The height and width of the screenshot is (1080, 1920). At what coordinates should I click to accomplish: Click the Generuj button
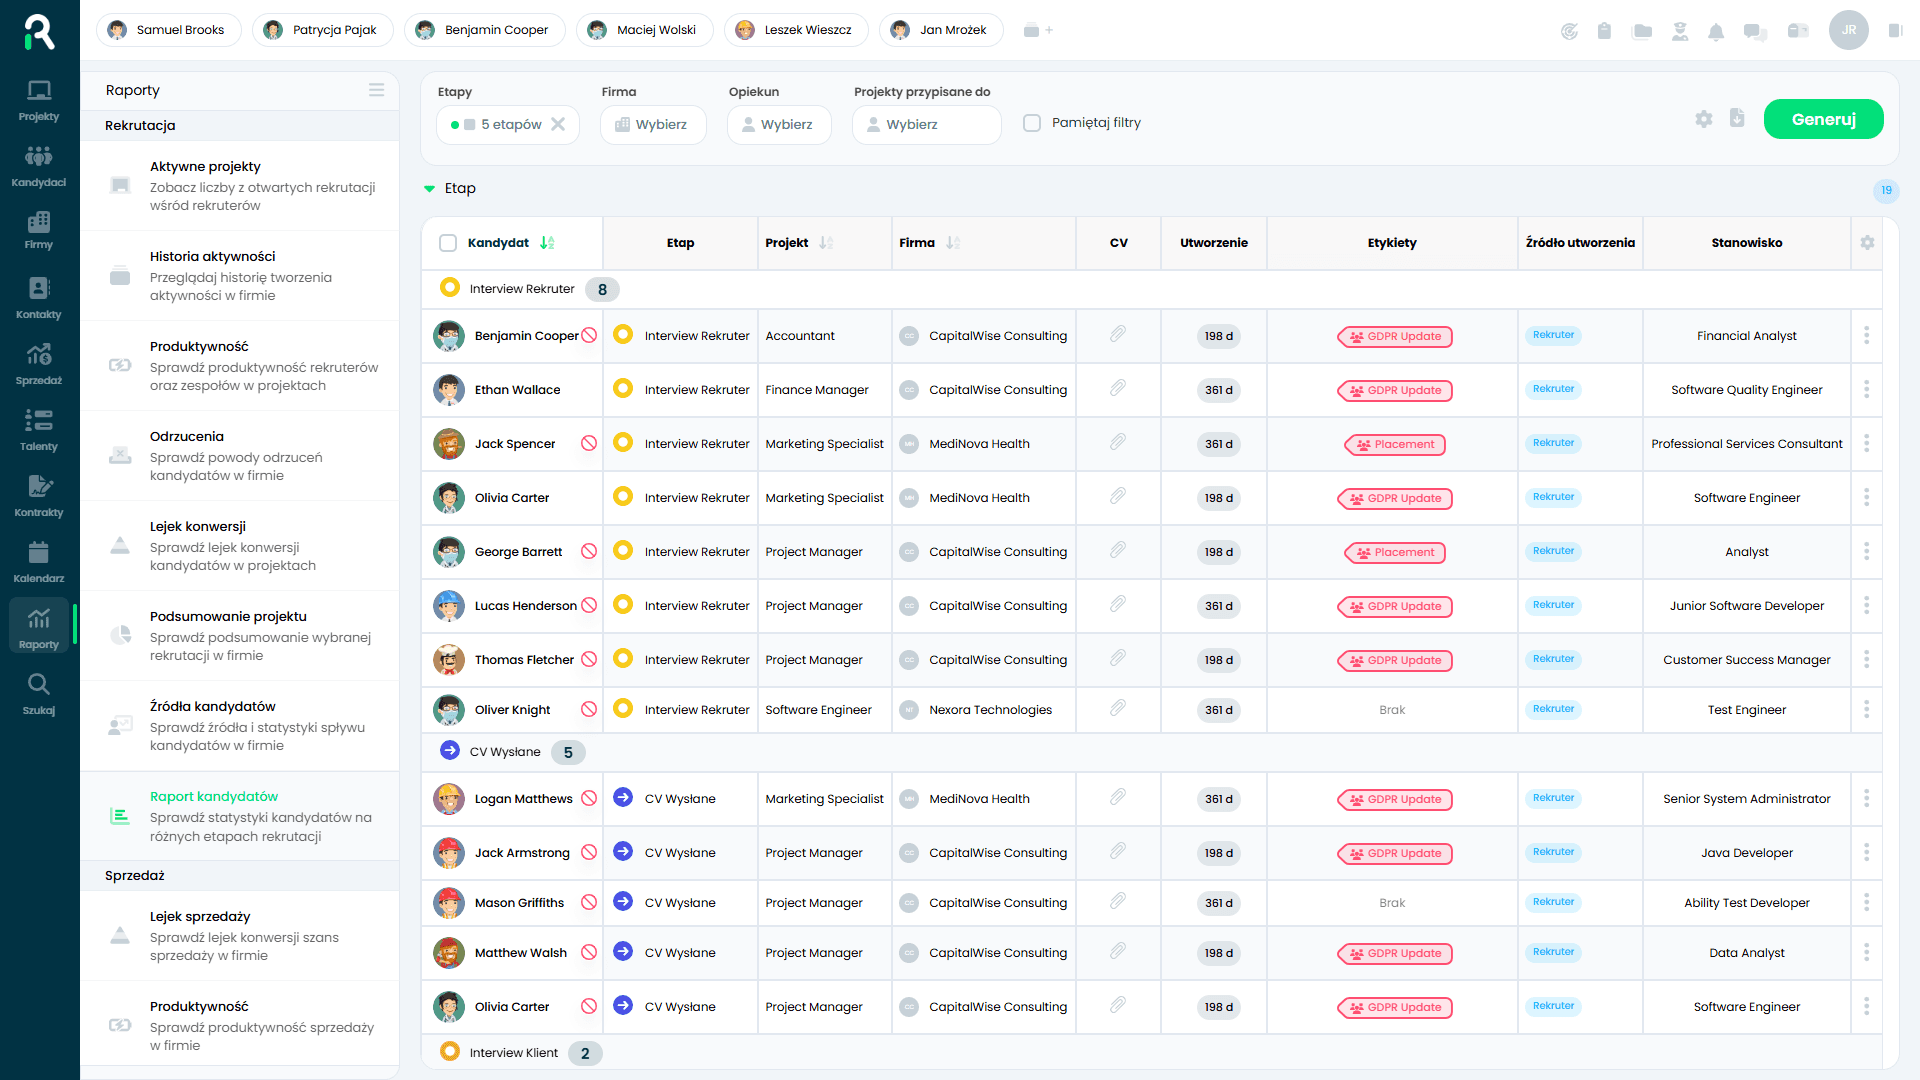click(1823, 119)
